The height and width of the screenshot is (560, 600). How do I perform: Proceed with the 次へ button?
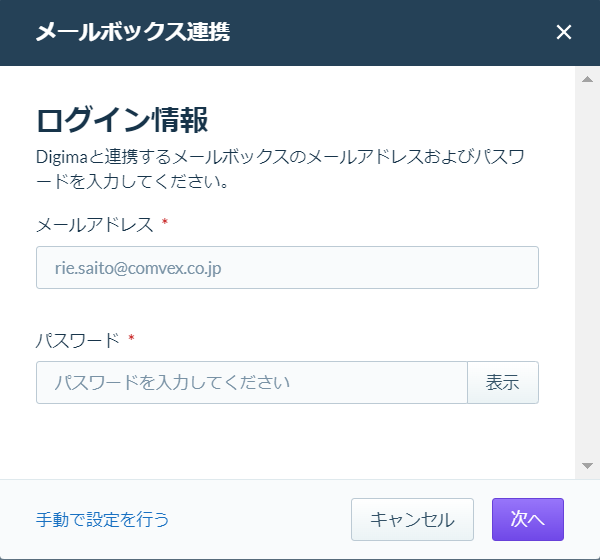tap(528, 519)
